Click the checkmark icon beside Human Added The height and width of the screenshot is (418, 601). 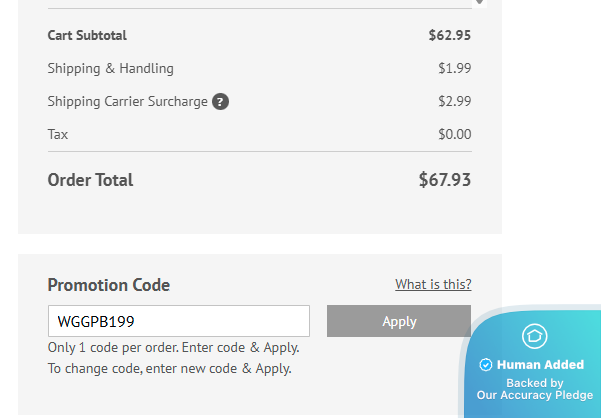[x=486, y=365]
